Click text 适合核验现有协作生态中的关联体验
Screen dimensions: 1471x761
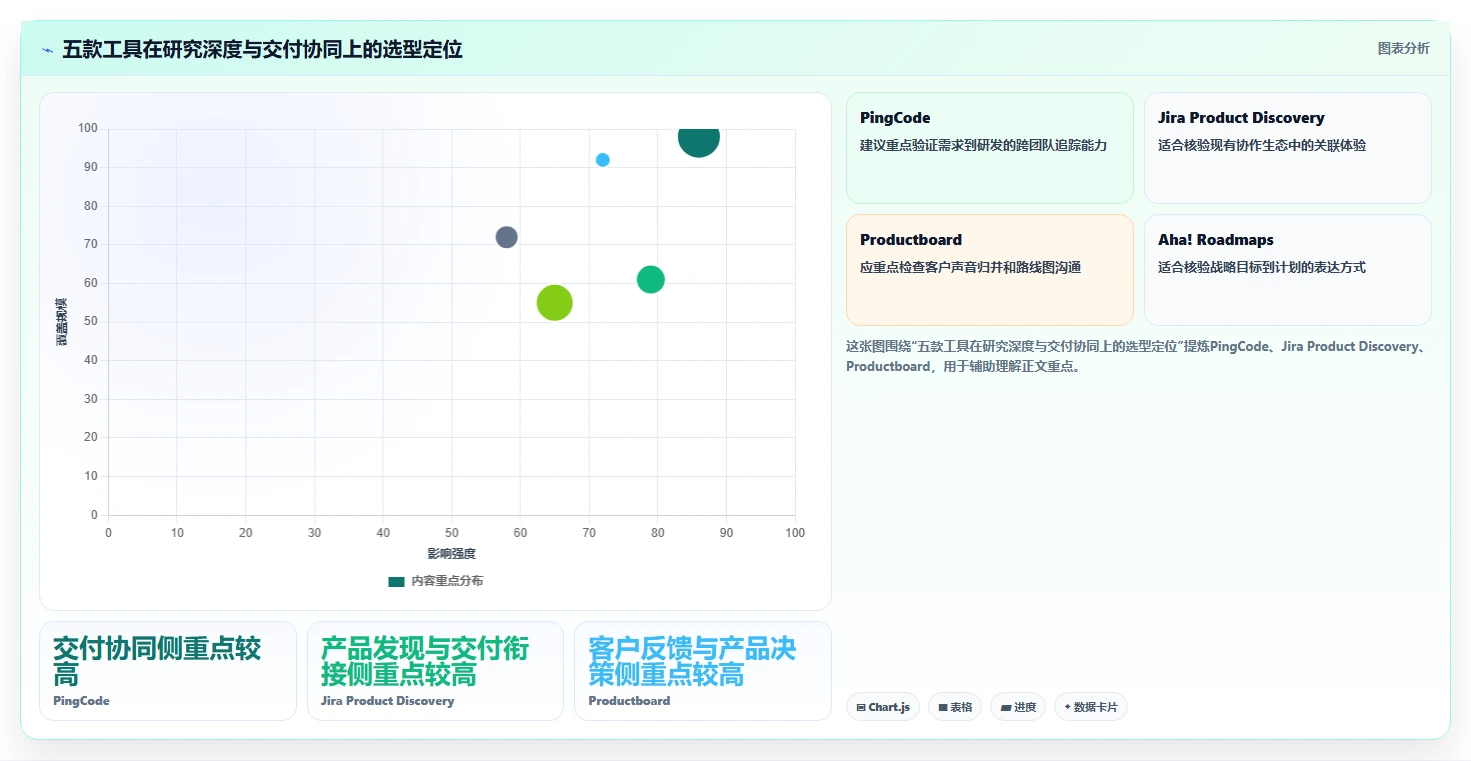pyautogui.click(x=1262, y=145)
